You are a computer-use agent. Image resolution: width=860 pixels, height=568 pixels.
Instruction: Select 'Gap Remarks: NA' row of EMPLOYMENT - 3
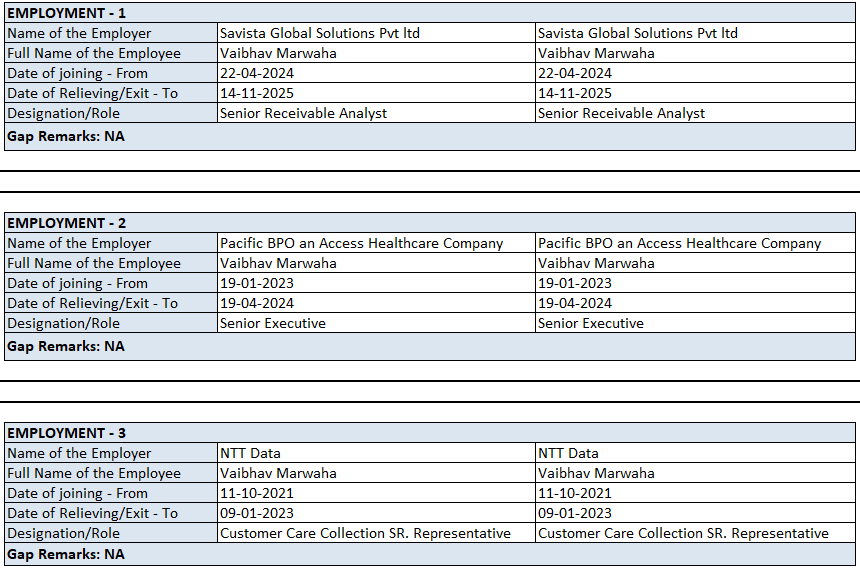[x=429, y=554]
